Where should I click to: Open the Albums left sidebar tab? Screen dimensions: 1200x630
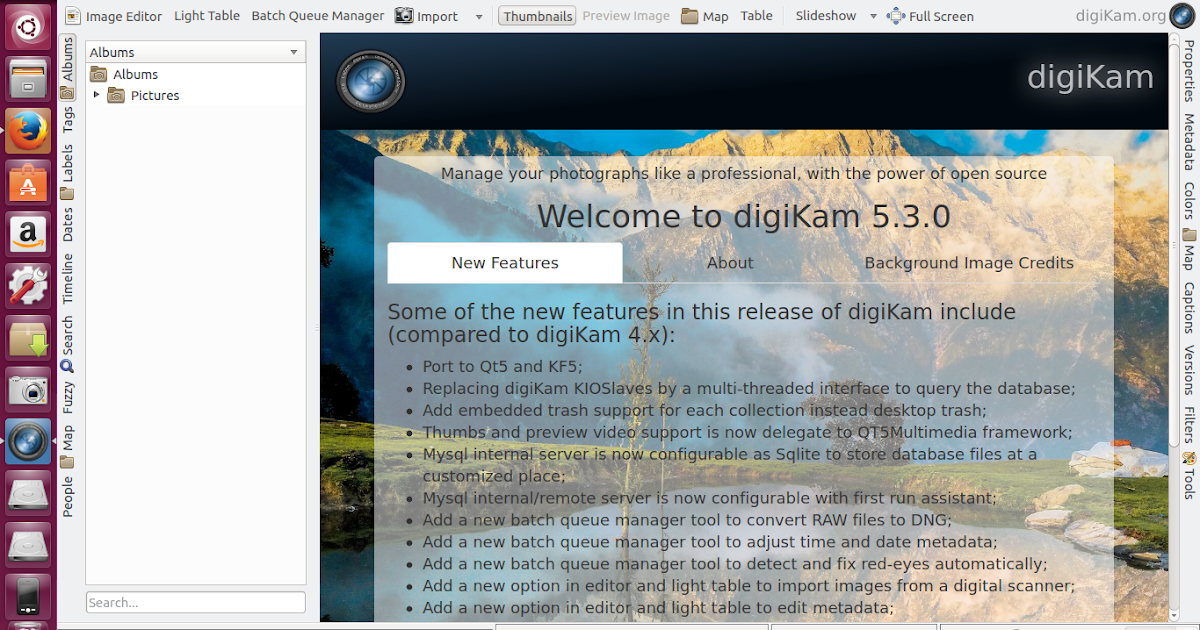coord(67,68)
